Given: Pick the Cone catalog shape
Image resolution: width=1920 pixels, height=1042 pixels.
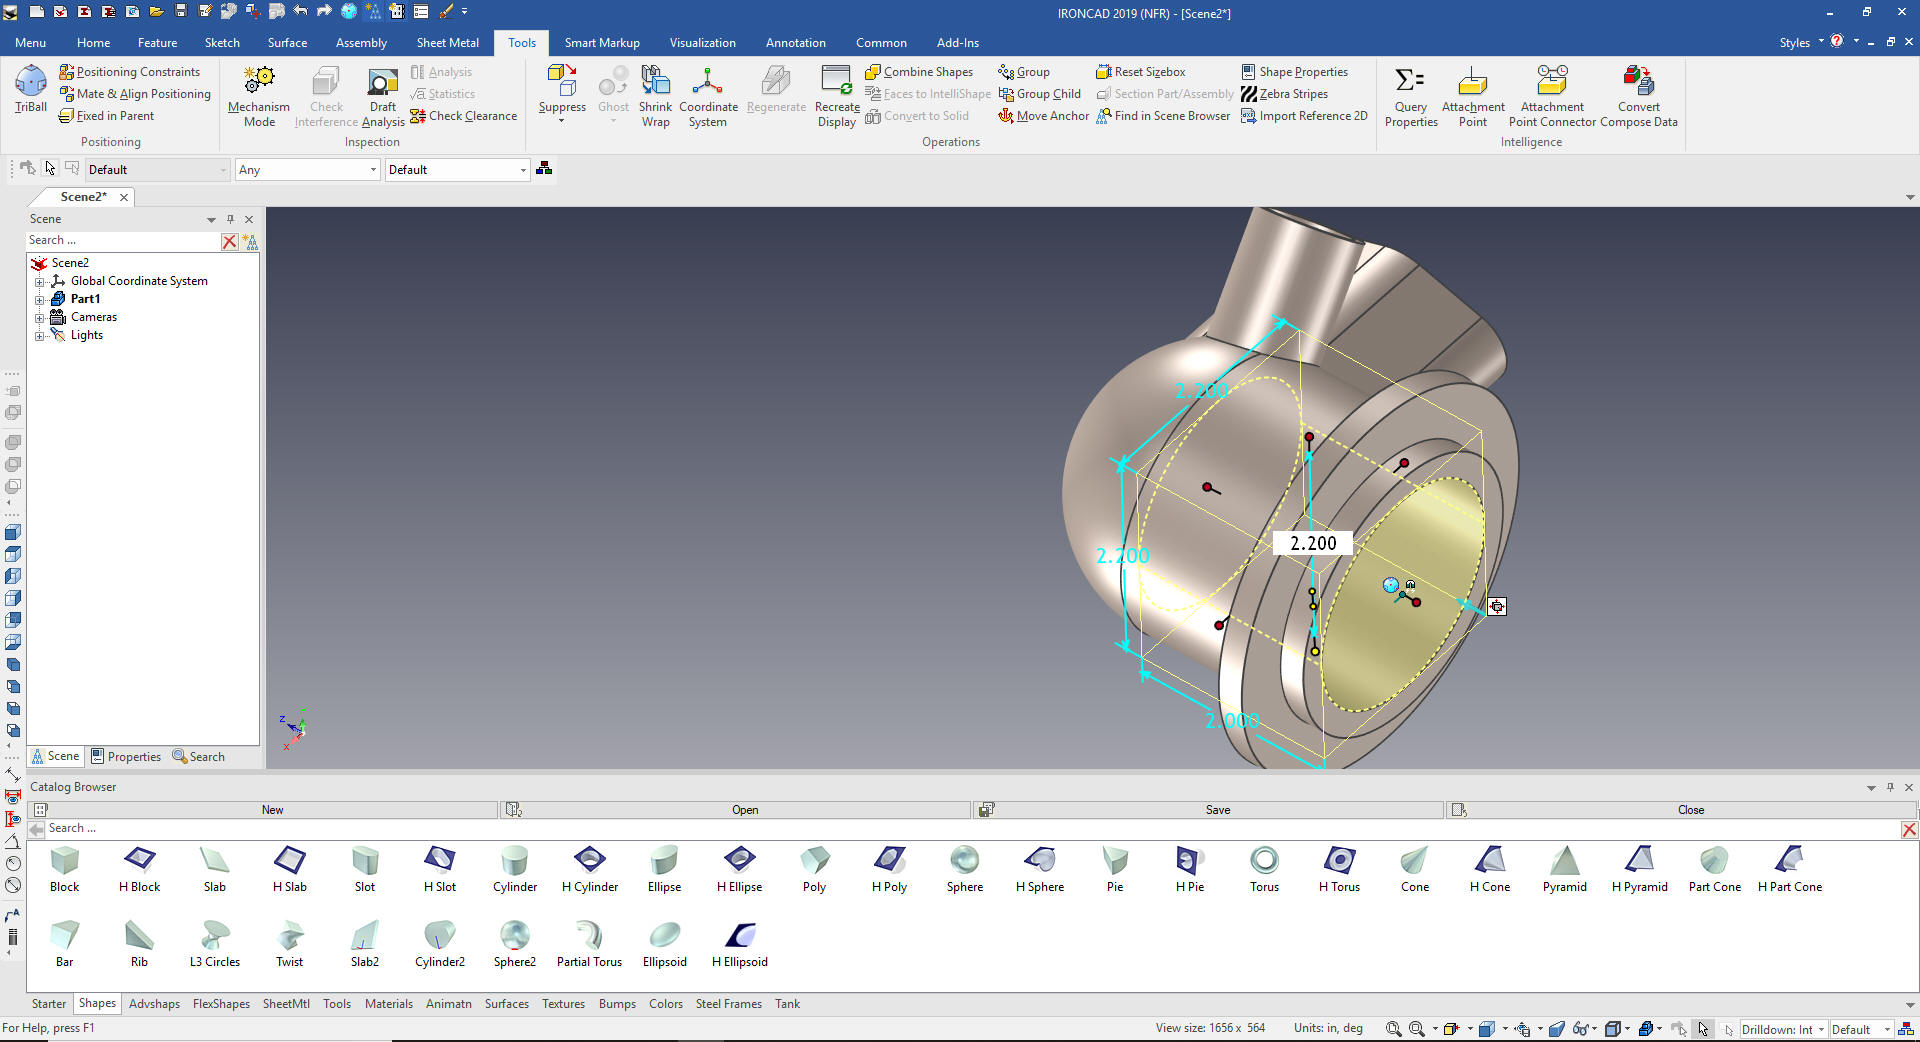Looking at the screenshot, I should pos(1415,869).
